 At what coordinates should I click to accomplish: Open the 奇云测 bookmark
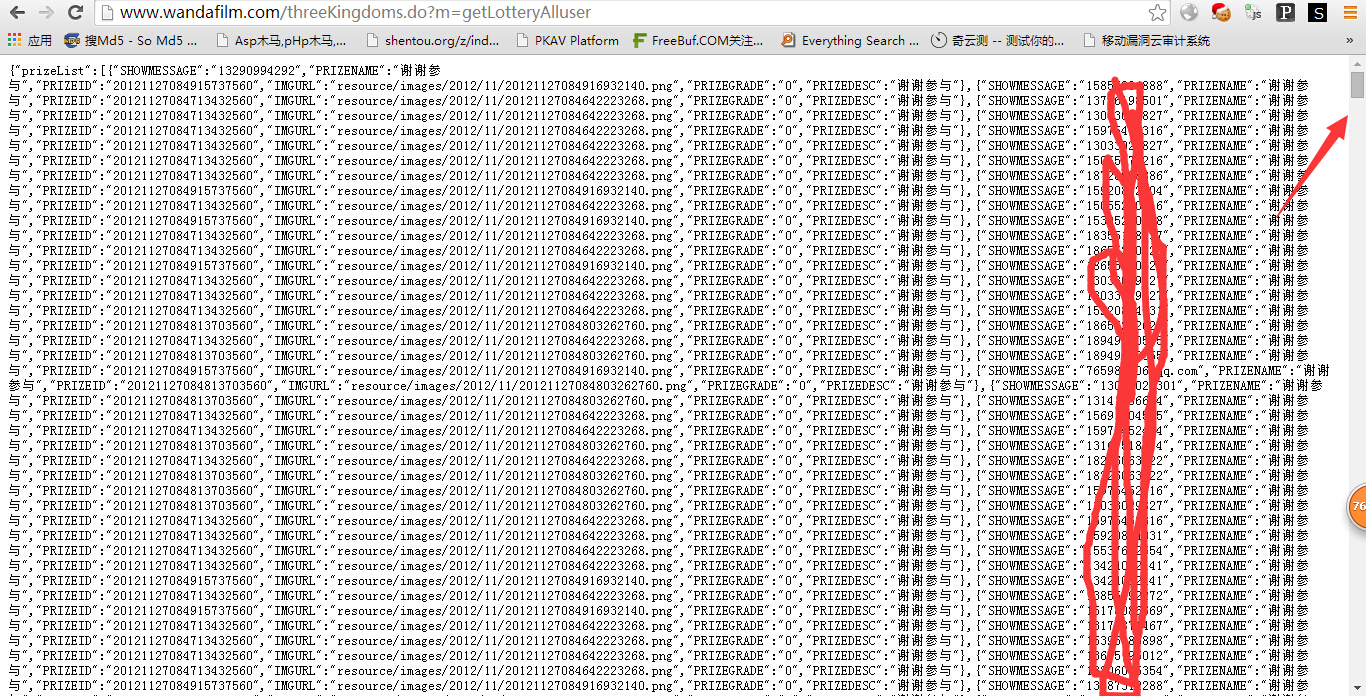point(995,41)
